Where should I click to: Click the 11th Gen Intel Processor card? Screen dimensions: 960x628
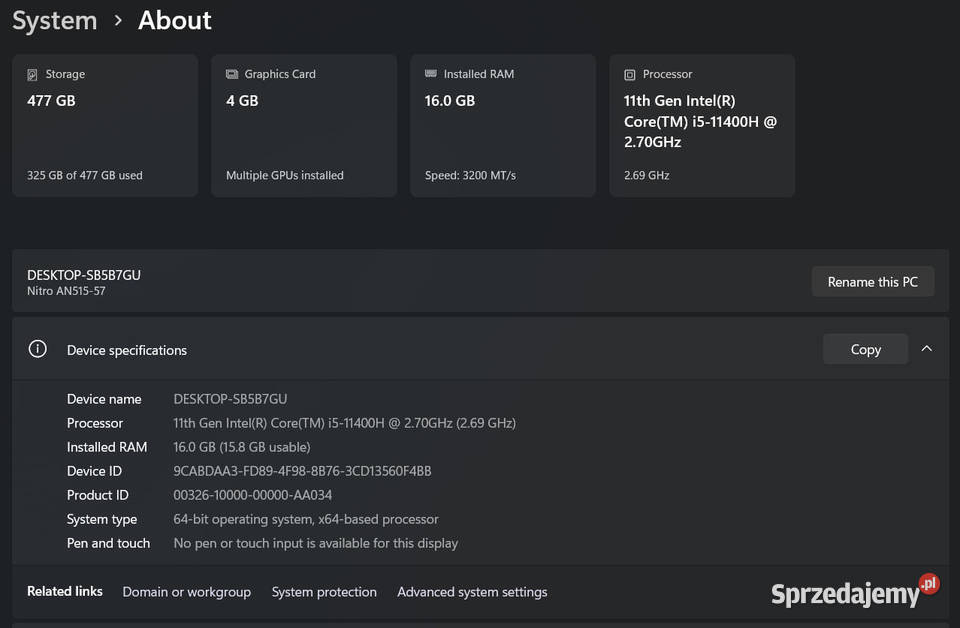click(x=701, y=125)
